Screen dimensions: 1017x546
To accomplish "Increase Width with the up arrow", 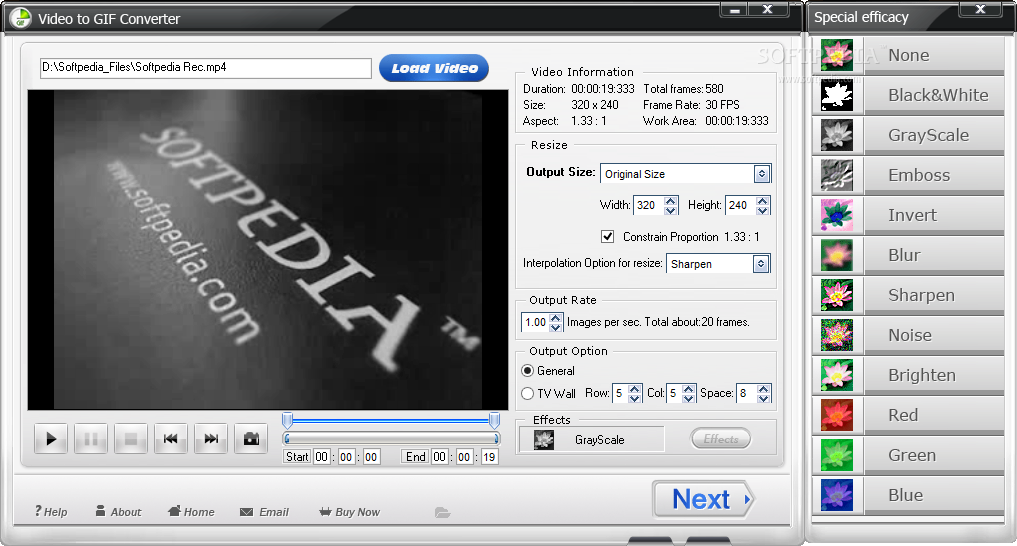I will [671, 200].
